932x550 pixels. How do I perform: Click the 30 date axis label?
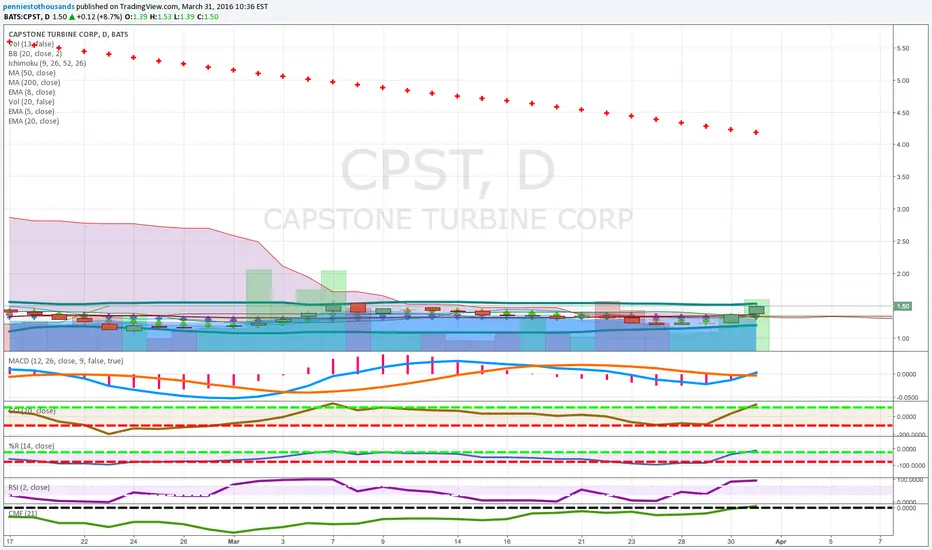click(x=731, y=542)
